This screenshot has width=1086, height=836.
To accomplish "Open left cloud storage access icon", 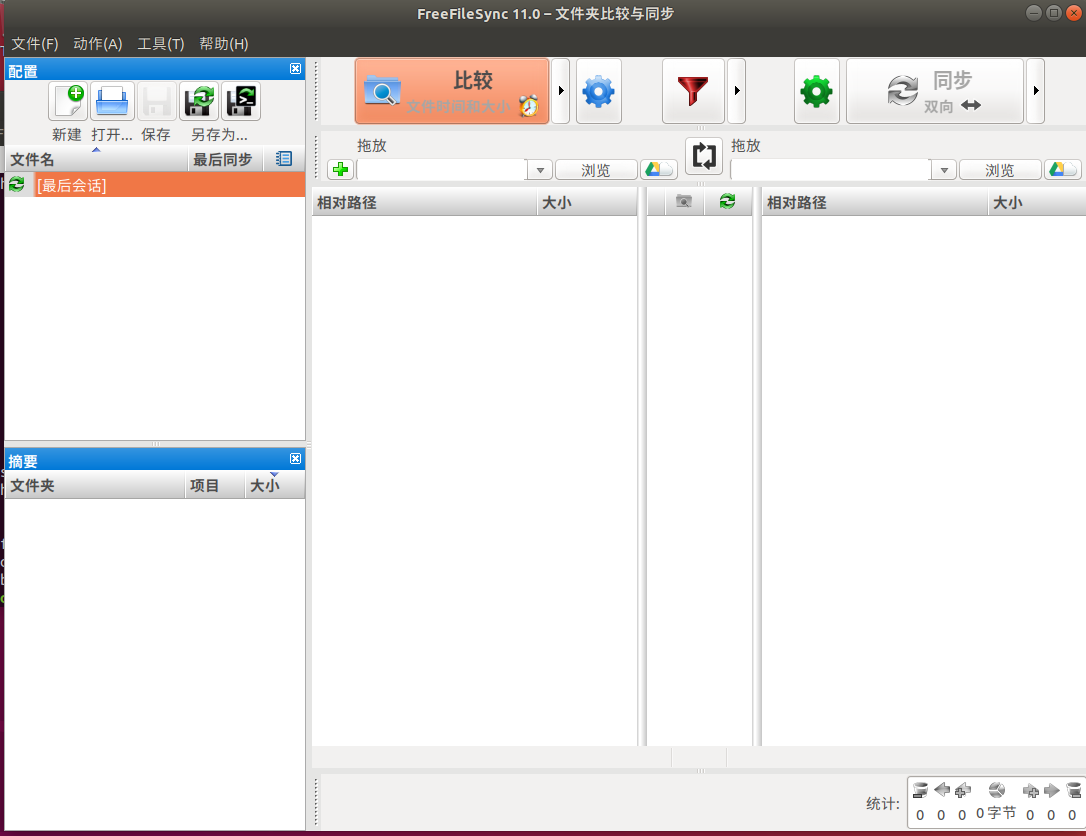I will [658, 170].
